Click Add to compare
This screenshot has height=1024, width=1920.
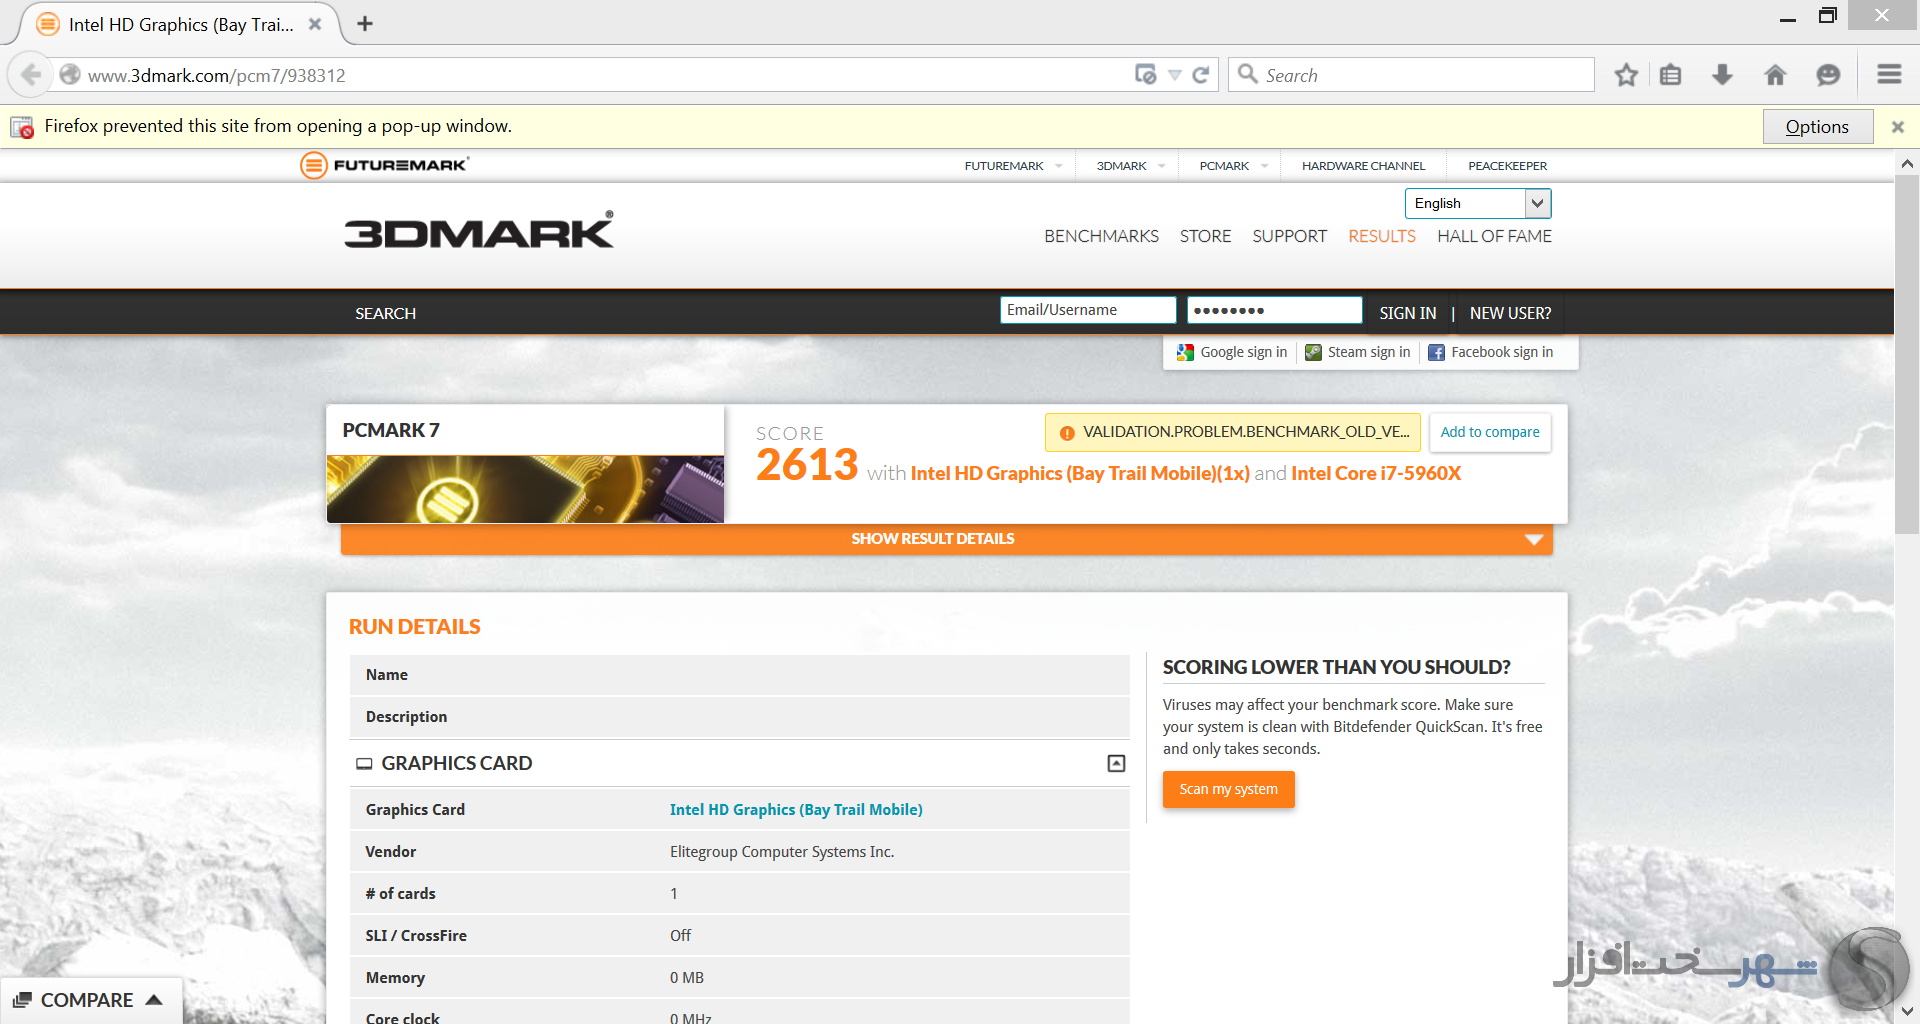click(1490, 432)
